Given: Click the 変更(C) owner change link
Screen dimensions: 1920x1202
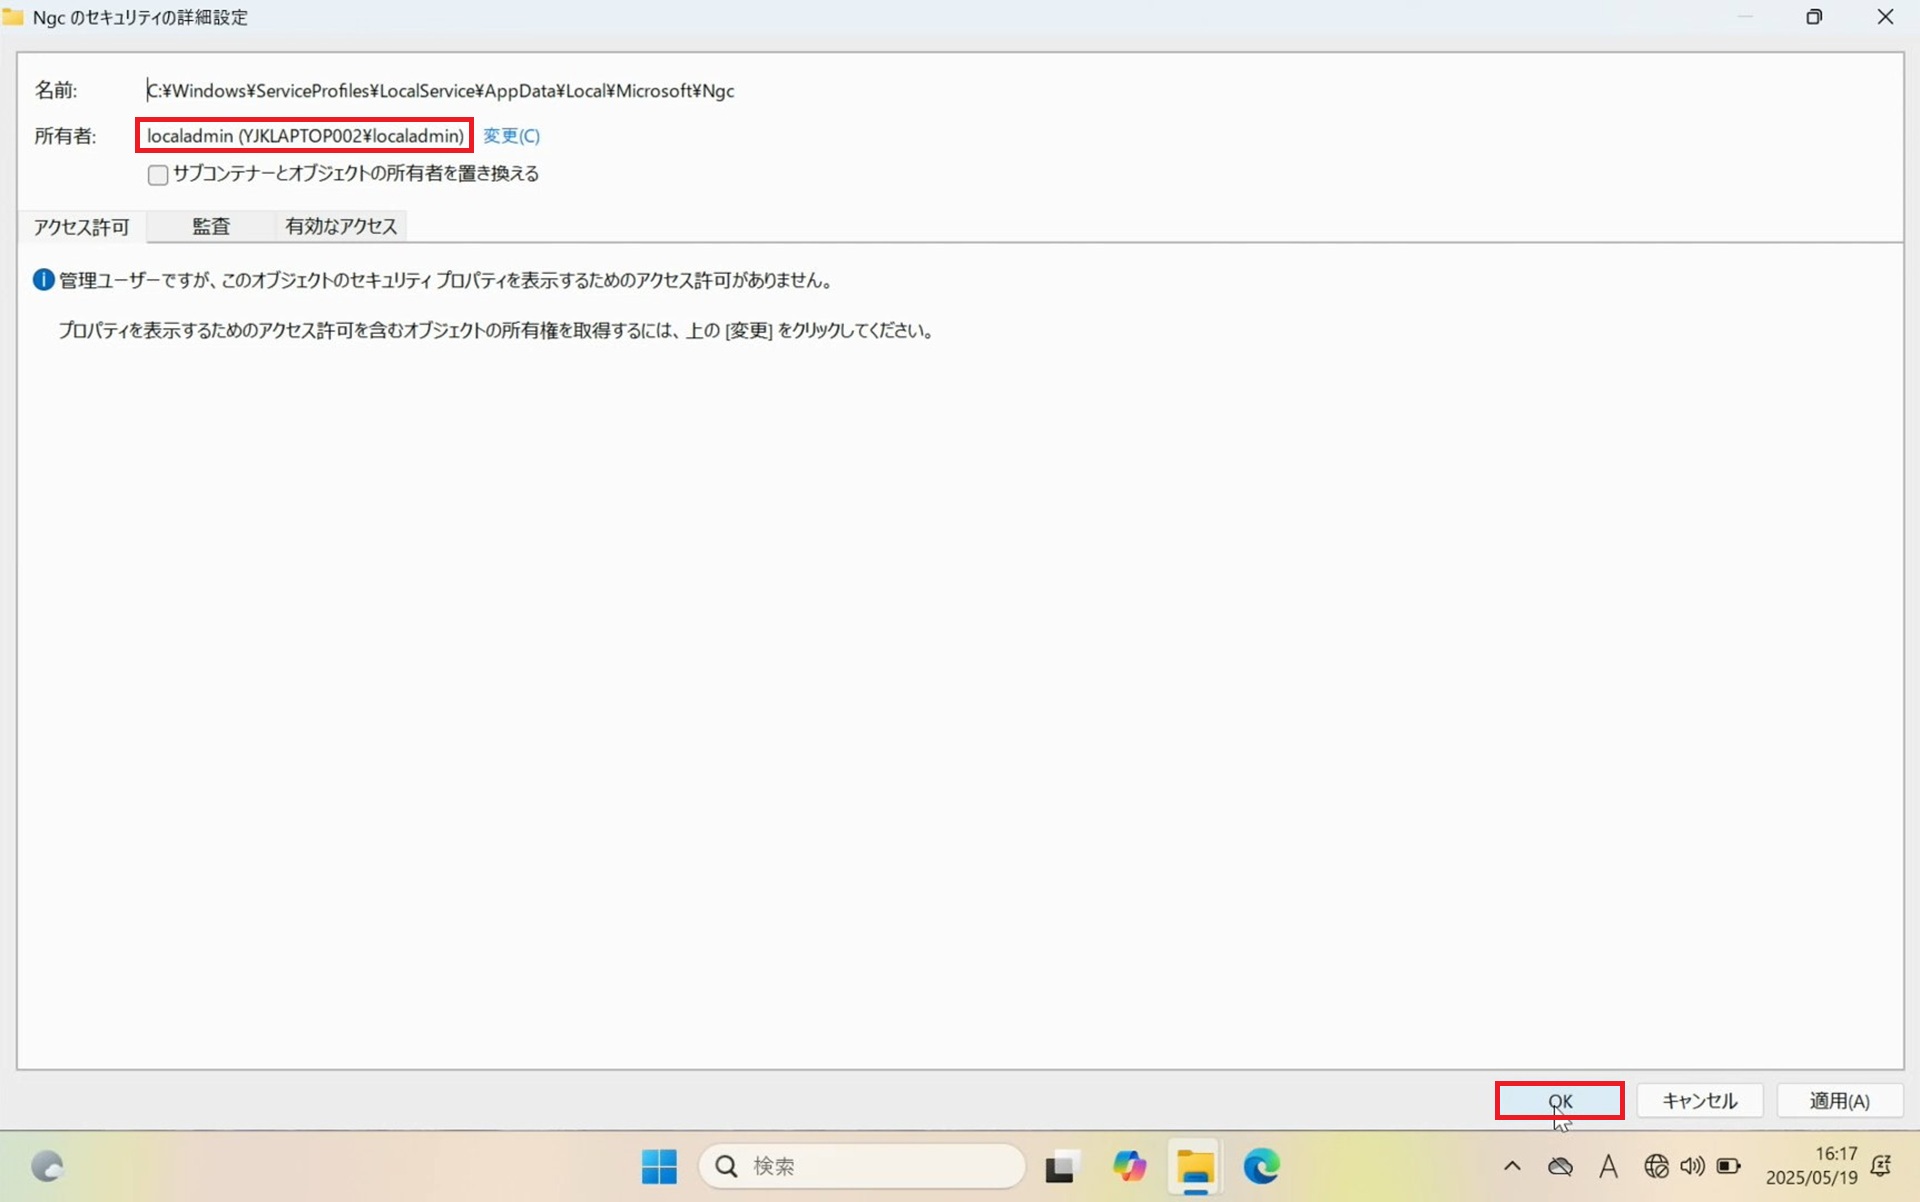Looking at the screenshot, I should (x=511, y=136).
